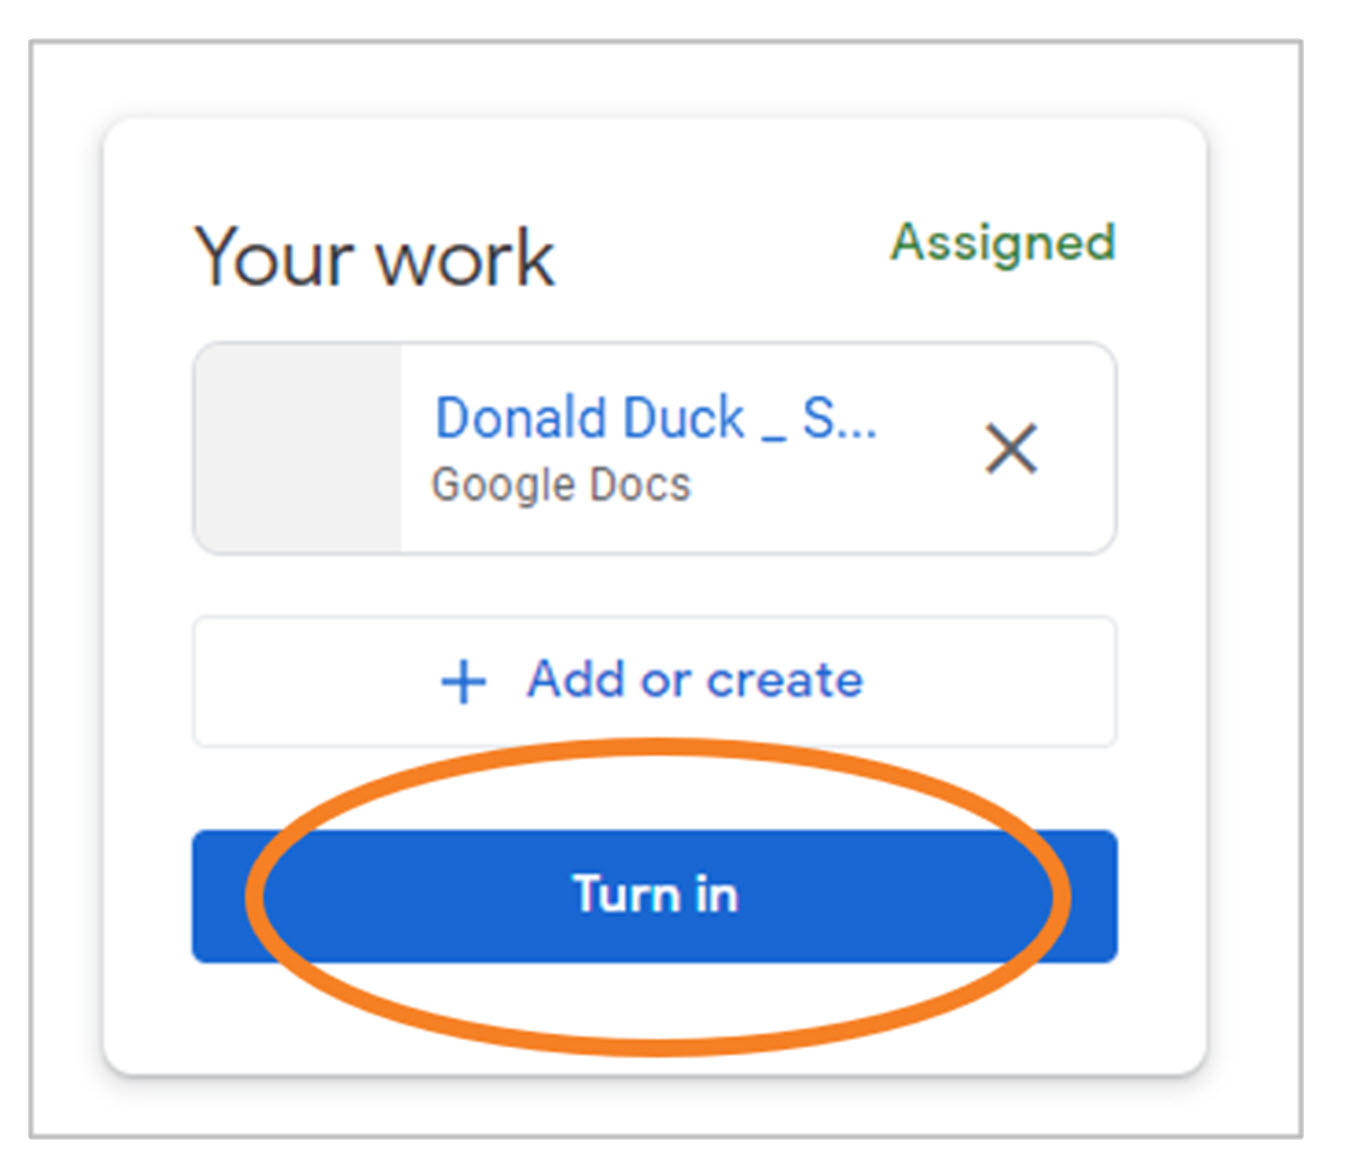Viewport: 1371px width, 1173px height.
Task: Remove the Donald Duck attachment with X
Action: pos(1011,448)
